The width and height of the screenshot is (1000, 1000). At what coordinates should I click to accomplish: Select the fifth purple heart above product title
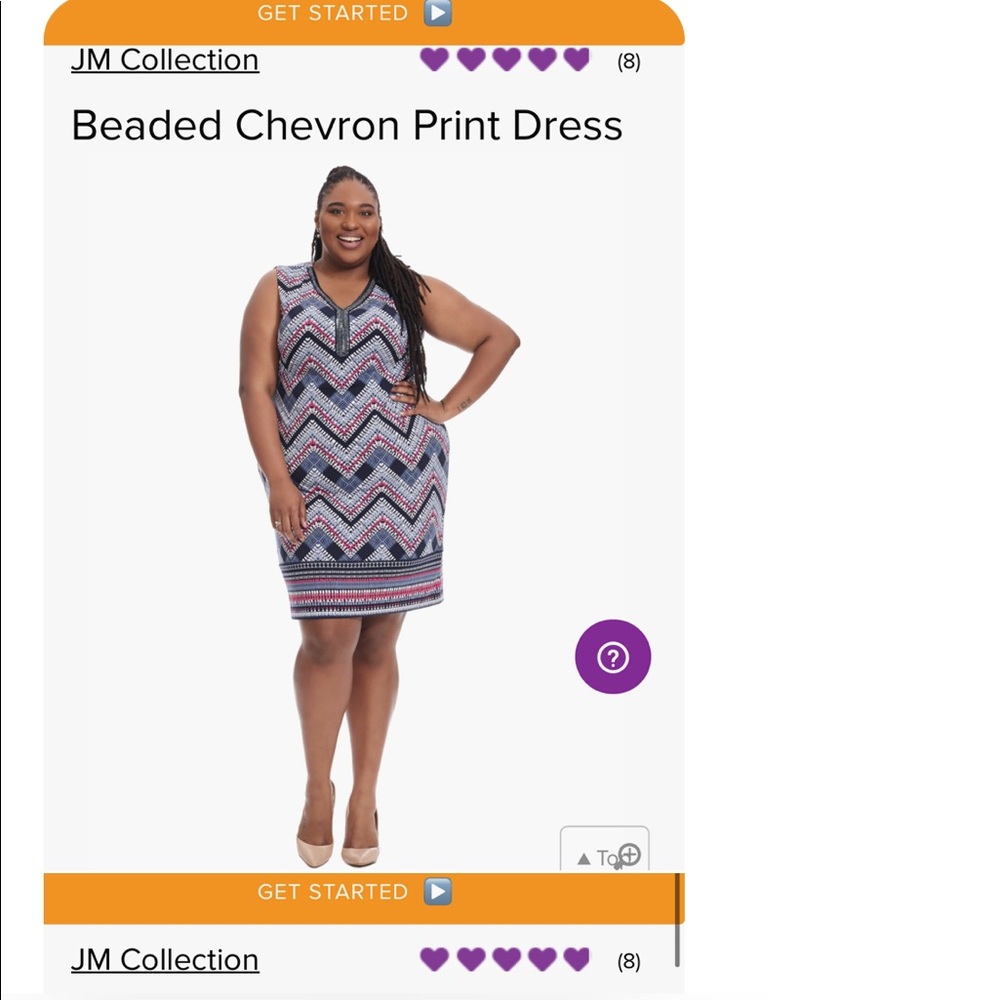(x=577, y=59)
